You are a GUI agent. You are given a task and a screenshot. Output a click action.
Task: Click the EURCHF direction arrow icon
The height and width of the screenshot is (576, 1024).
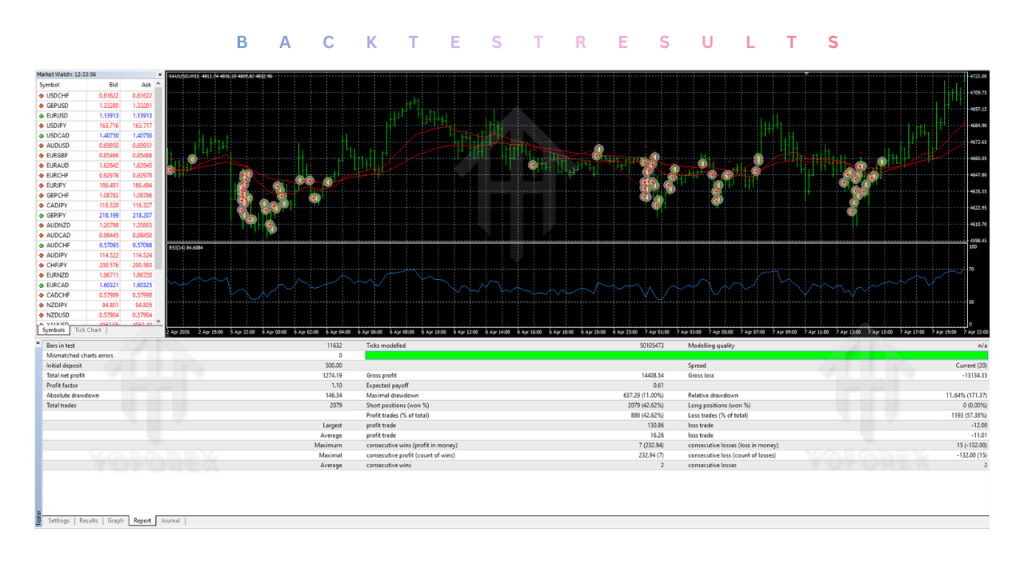(42, 176)
